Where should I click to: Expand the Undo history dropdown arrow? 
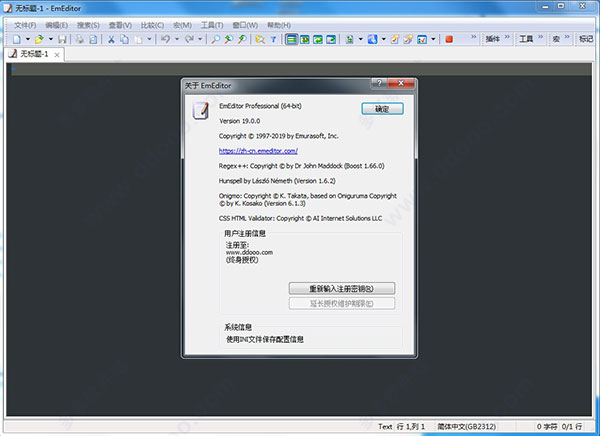(x=177, y=39)
